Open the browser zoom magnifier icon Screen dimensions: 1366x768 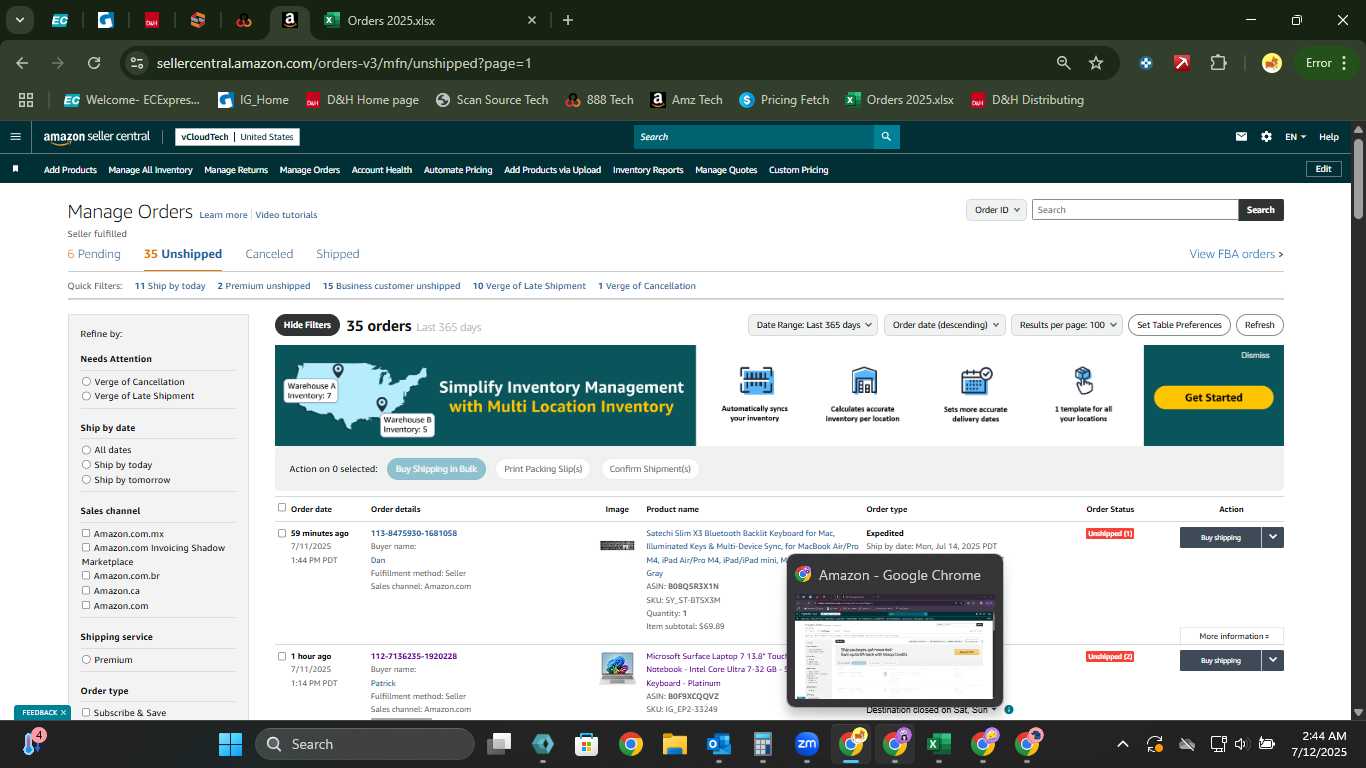coord(1064,63)
